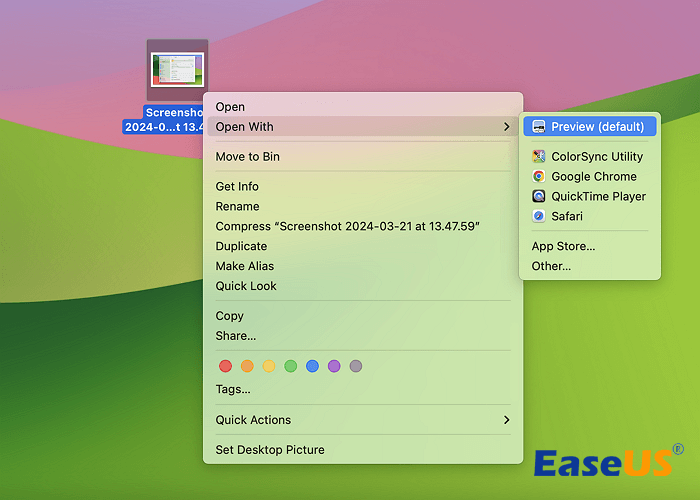Click the Preview app icon in submenu
This screenshot has height=500, width=700.
pos(539,127)
